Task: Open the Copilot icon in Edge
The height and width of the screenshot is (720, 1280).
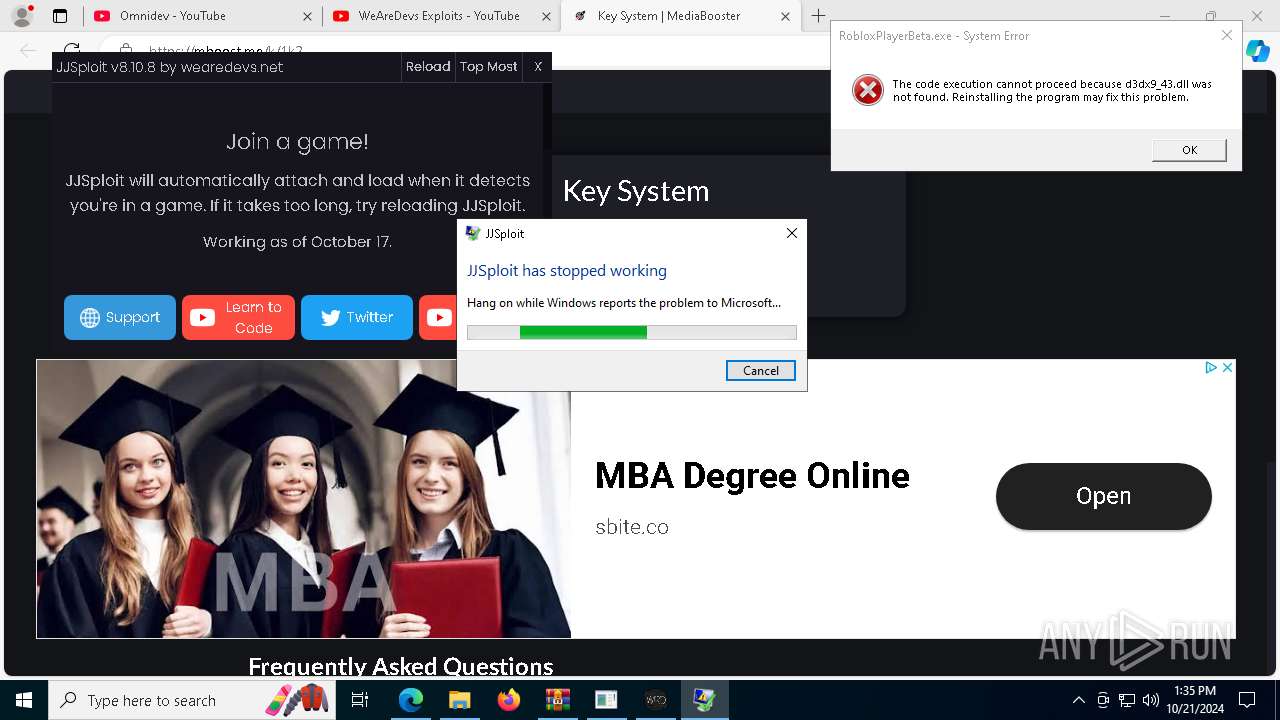Action: 1257,51
